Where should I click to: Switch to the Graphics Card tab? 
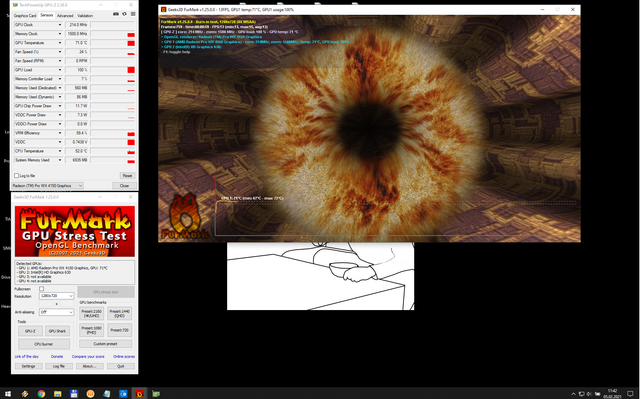tap(25, 16)
